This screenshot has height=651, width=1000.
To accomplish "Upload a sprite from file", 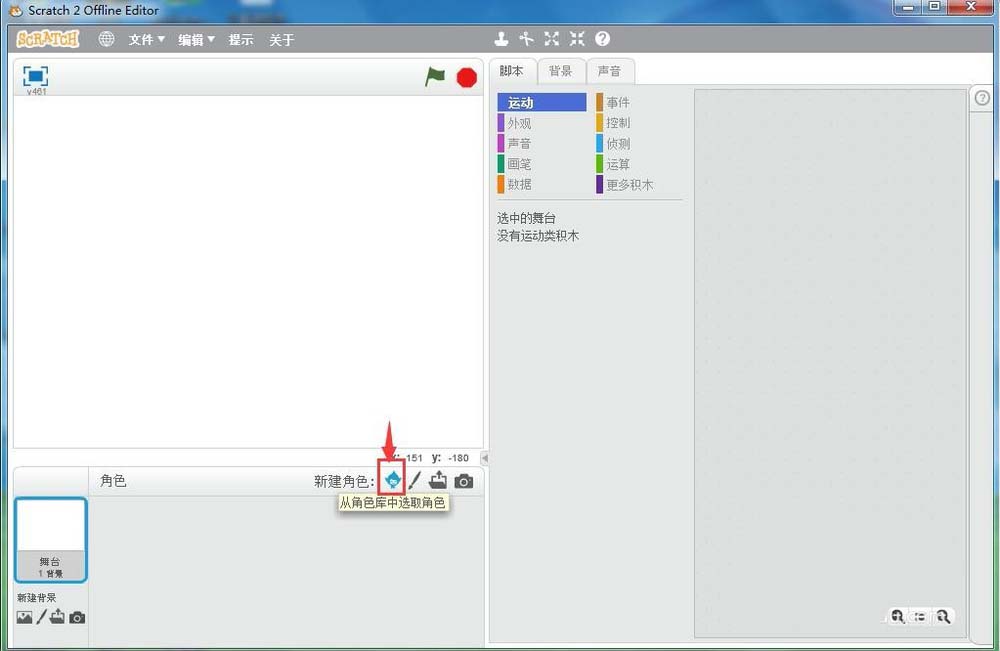I will coord(438,480).
